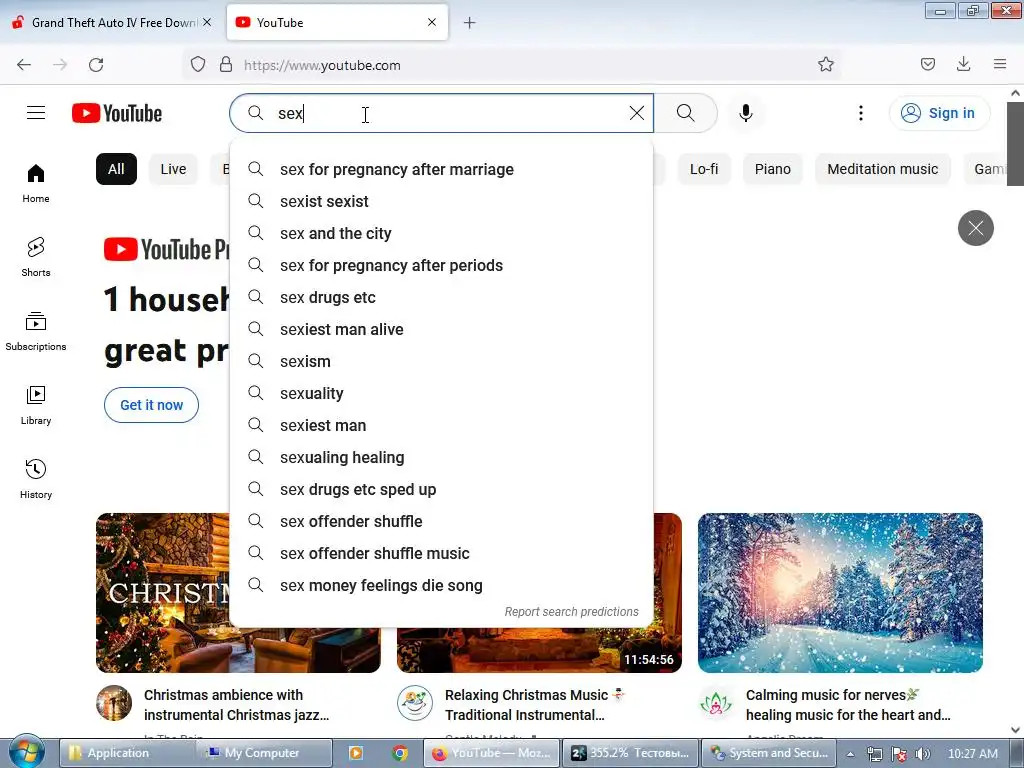Close the YouTube tab

pyautogui.click(x=432, y=22)
